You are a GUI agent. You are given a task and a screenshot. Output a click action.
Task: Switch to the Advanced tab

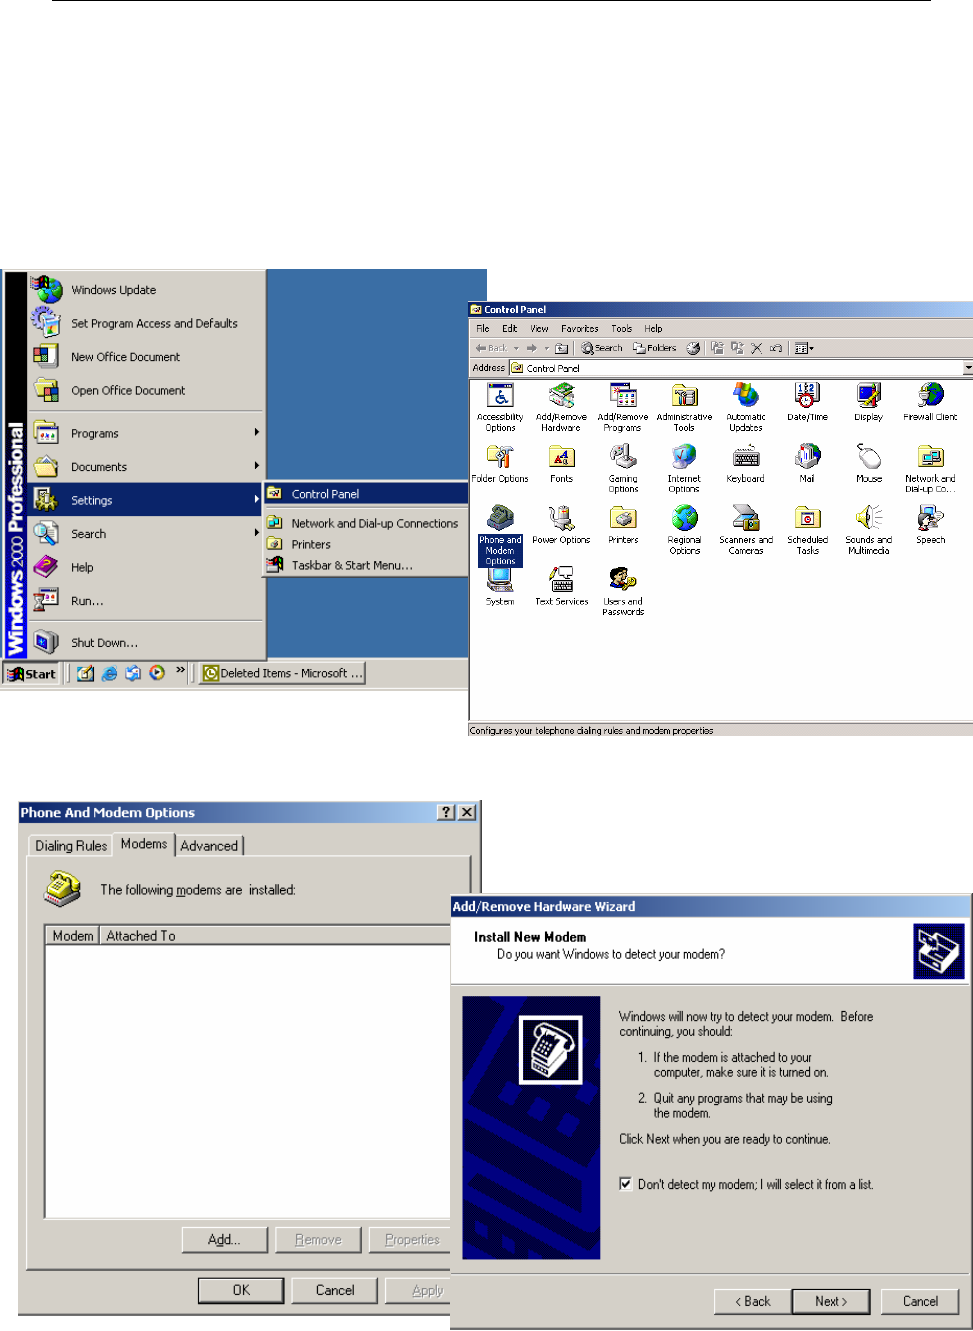click(209, 846)
